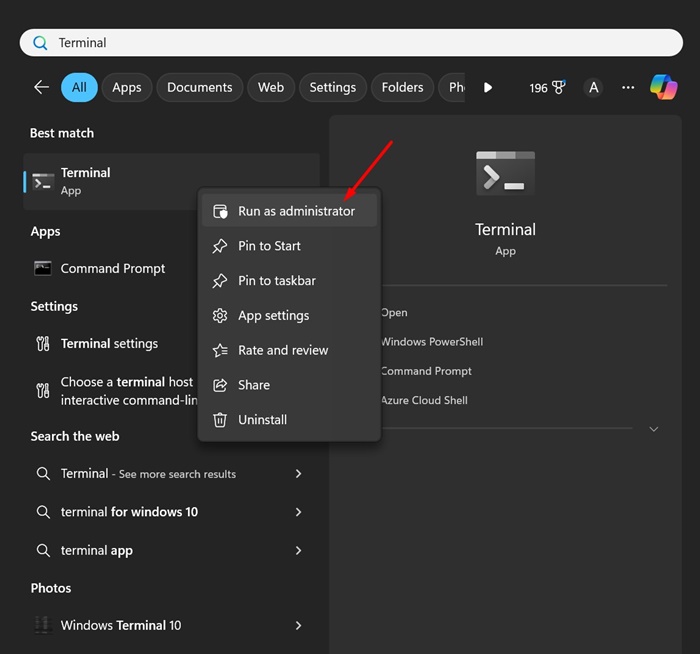The width and height of the screenshot is (700, 654).
Task: Switch to the Apps filter tab
Action: pos(126,87)
